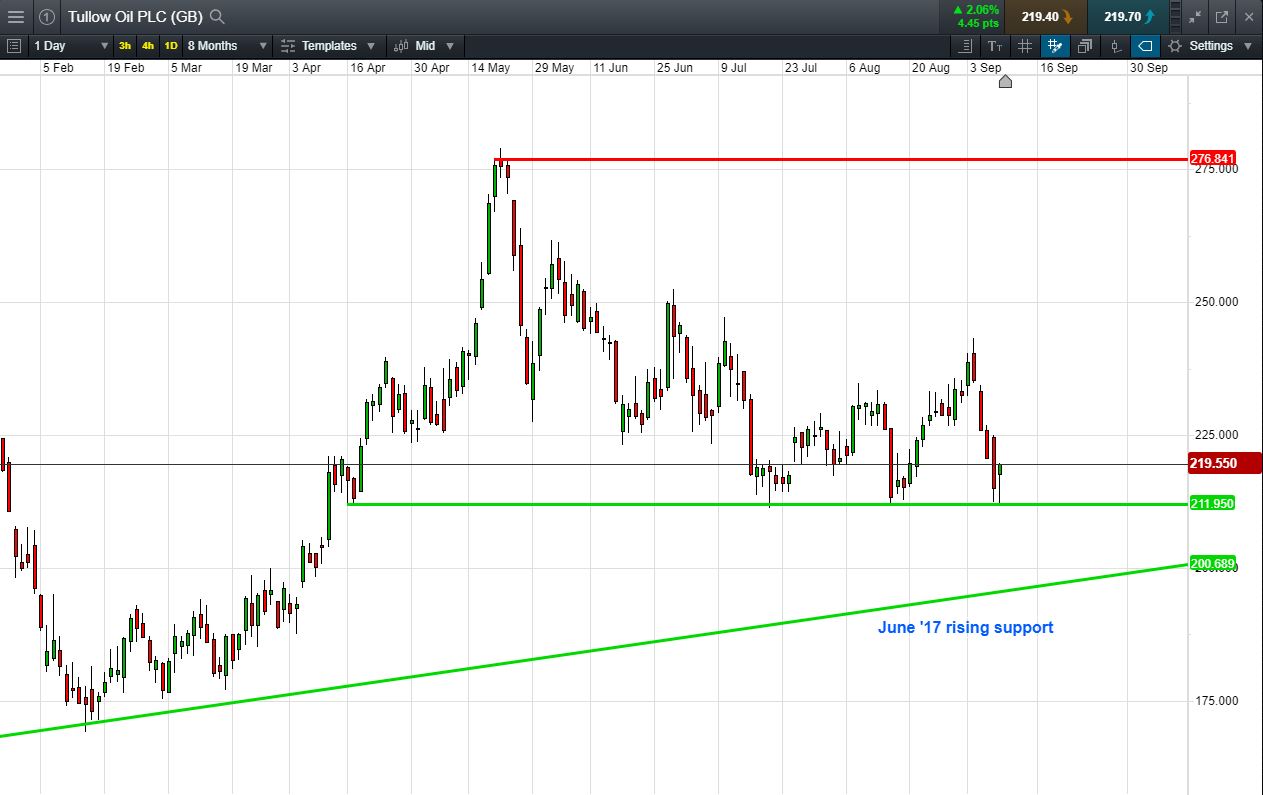The image size is (1263, 795).
Task: Click the time axis marker near 3 Sep
Action: [x=1005, y=81]
